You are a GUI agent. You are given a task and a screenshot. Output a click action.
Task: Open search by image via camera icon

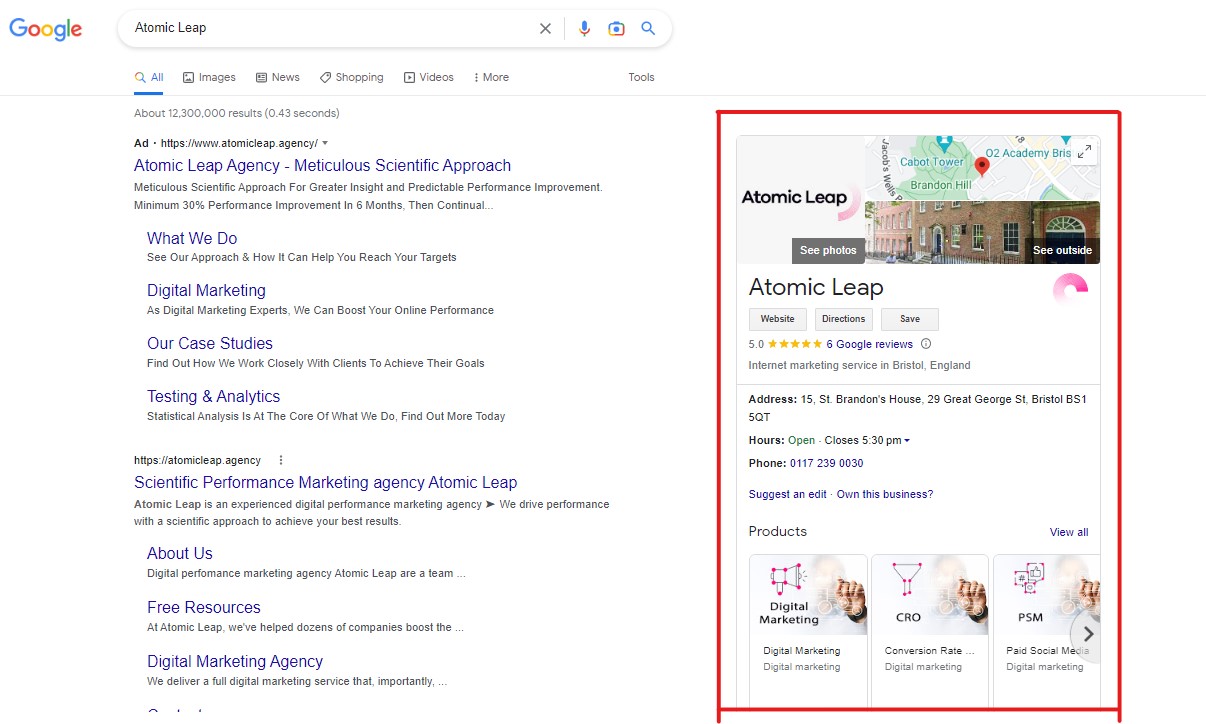[x=616, y=28]
